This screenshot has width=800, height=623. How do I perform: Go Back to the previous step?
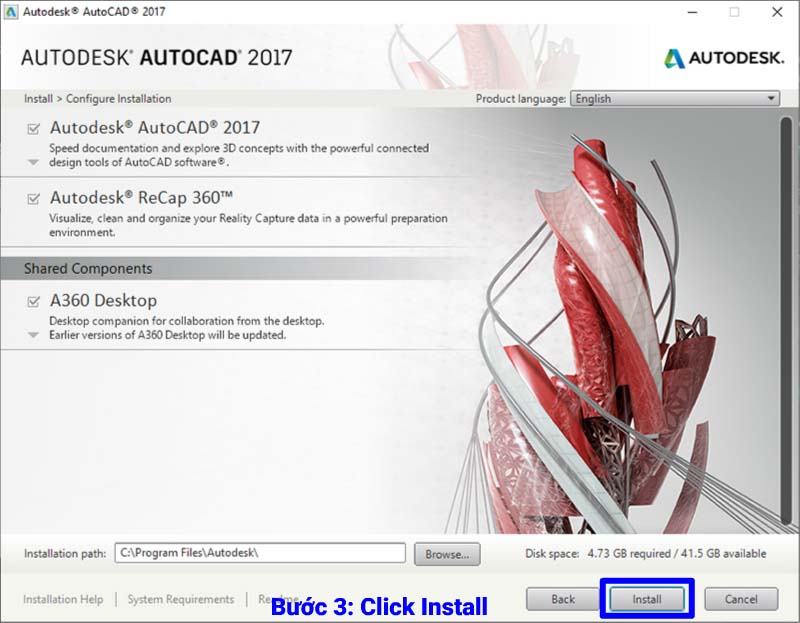pyautogui.click(x=562, y=599)
